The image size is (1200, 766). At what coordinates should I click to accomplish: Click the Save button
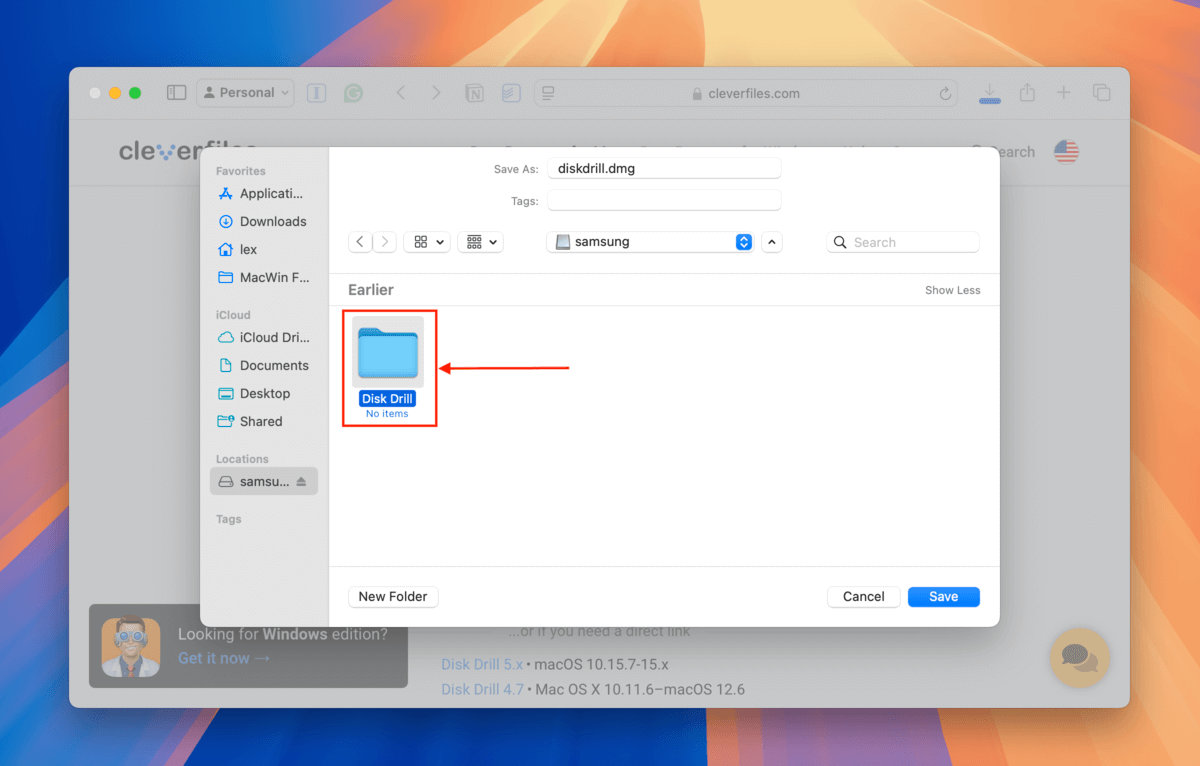point(943,596)
